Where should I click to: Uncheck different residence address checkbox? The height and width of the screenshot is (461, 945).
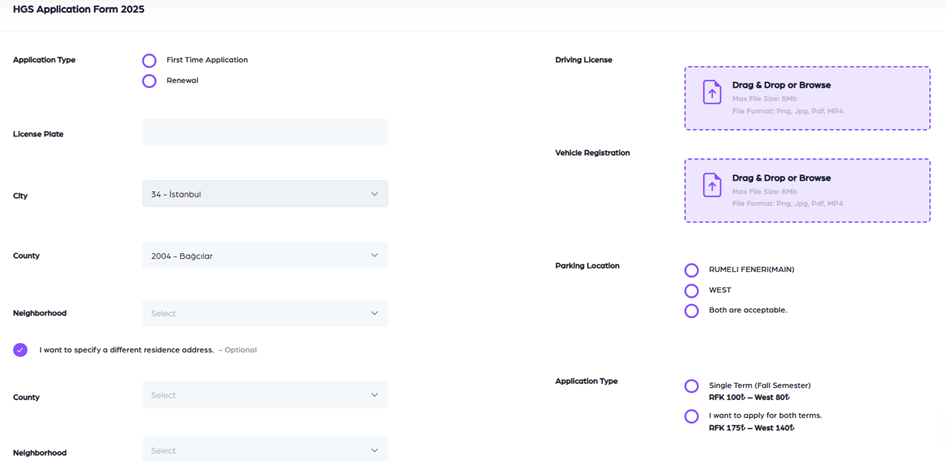click(x=20, y=350)
